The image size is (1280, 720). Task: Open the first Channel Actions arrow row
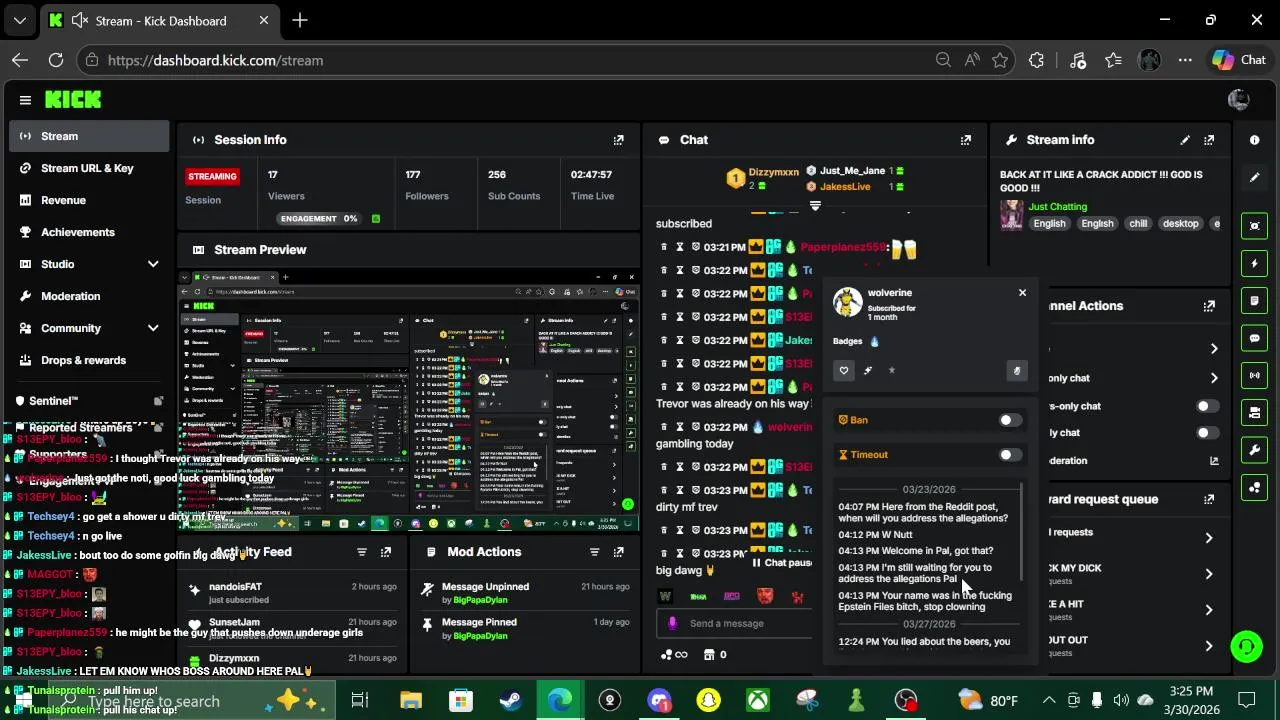click(1214, 349)
